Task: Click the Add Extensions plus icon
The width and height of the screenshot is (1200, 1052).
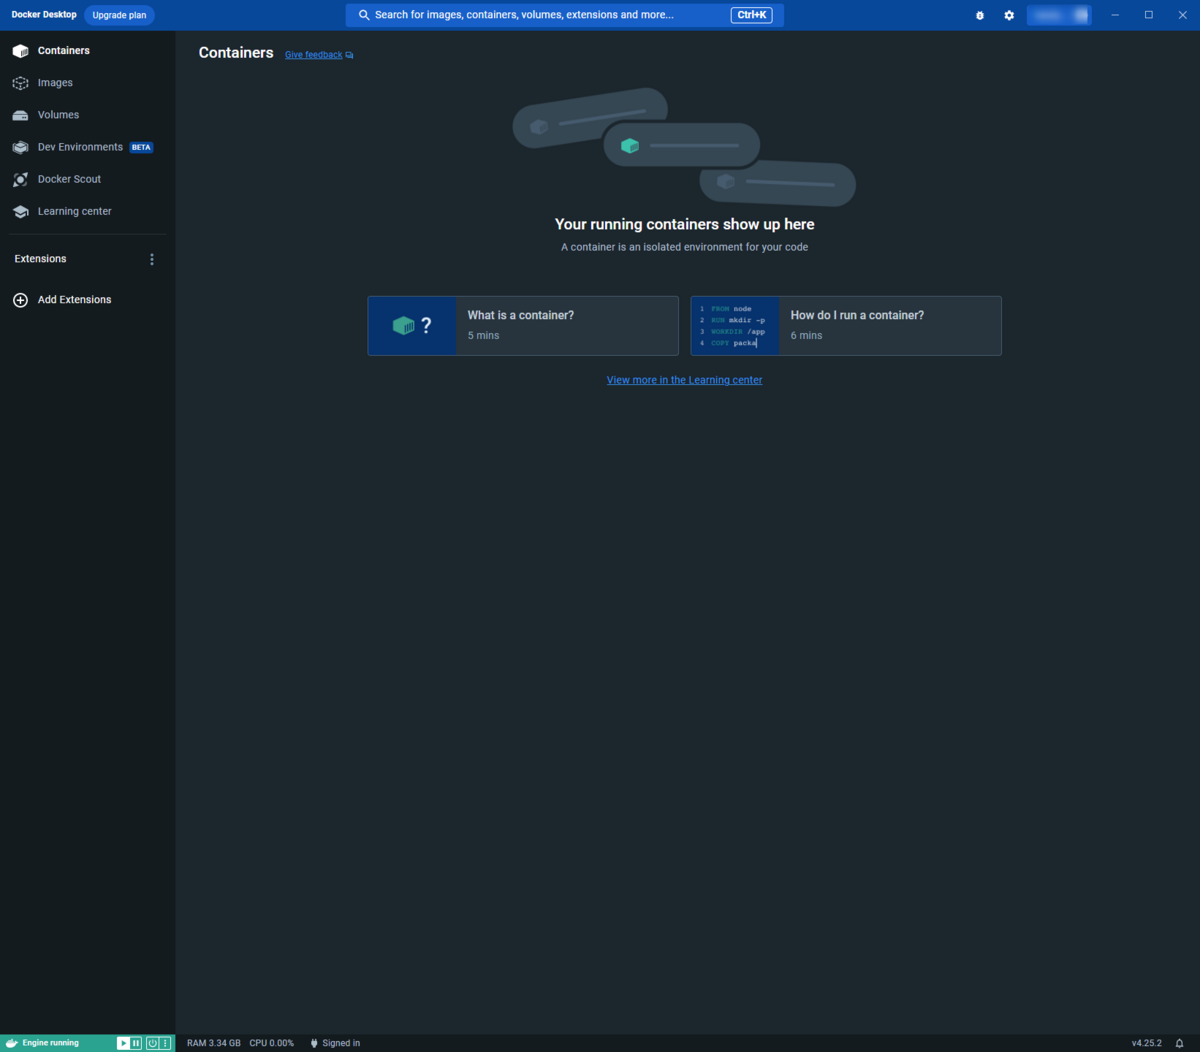Action: click(20, 300)
